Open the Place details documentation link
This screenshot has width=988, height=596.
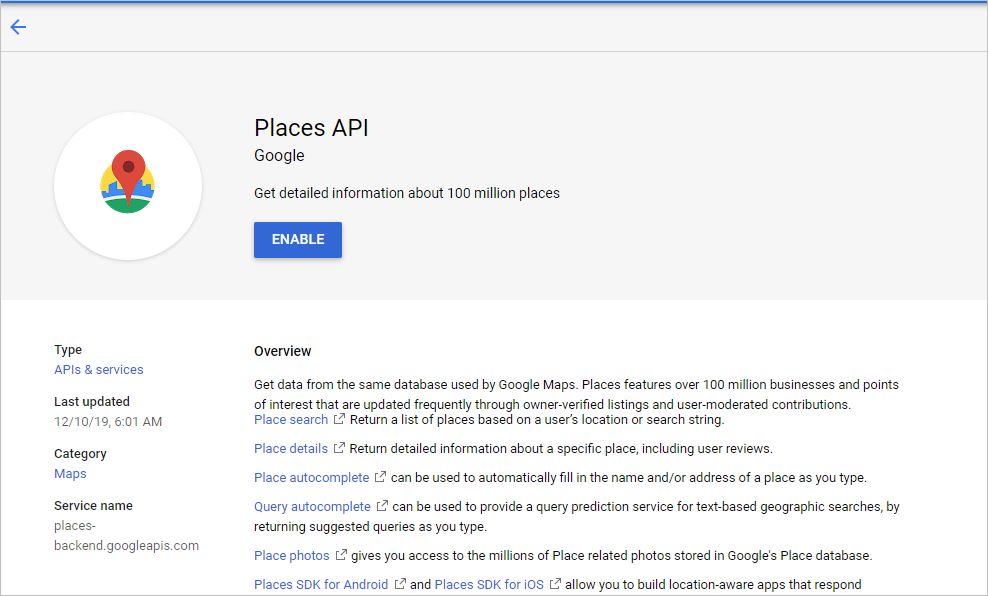coord(288,448)
